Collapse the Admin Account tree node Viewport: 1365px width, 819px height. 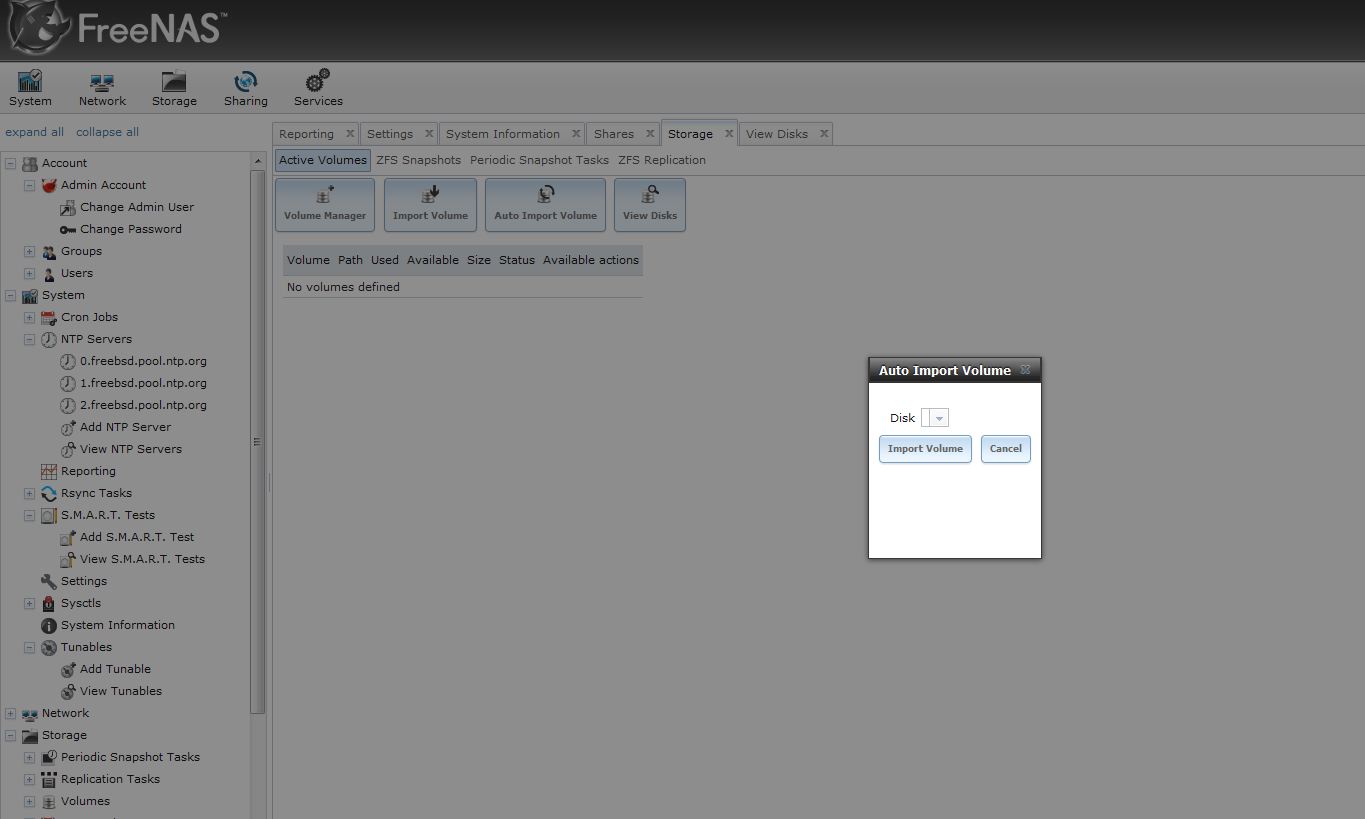[x=29, y=185]
